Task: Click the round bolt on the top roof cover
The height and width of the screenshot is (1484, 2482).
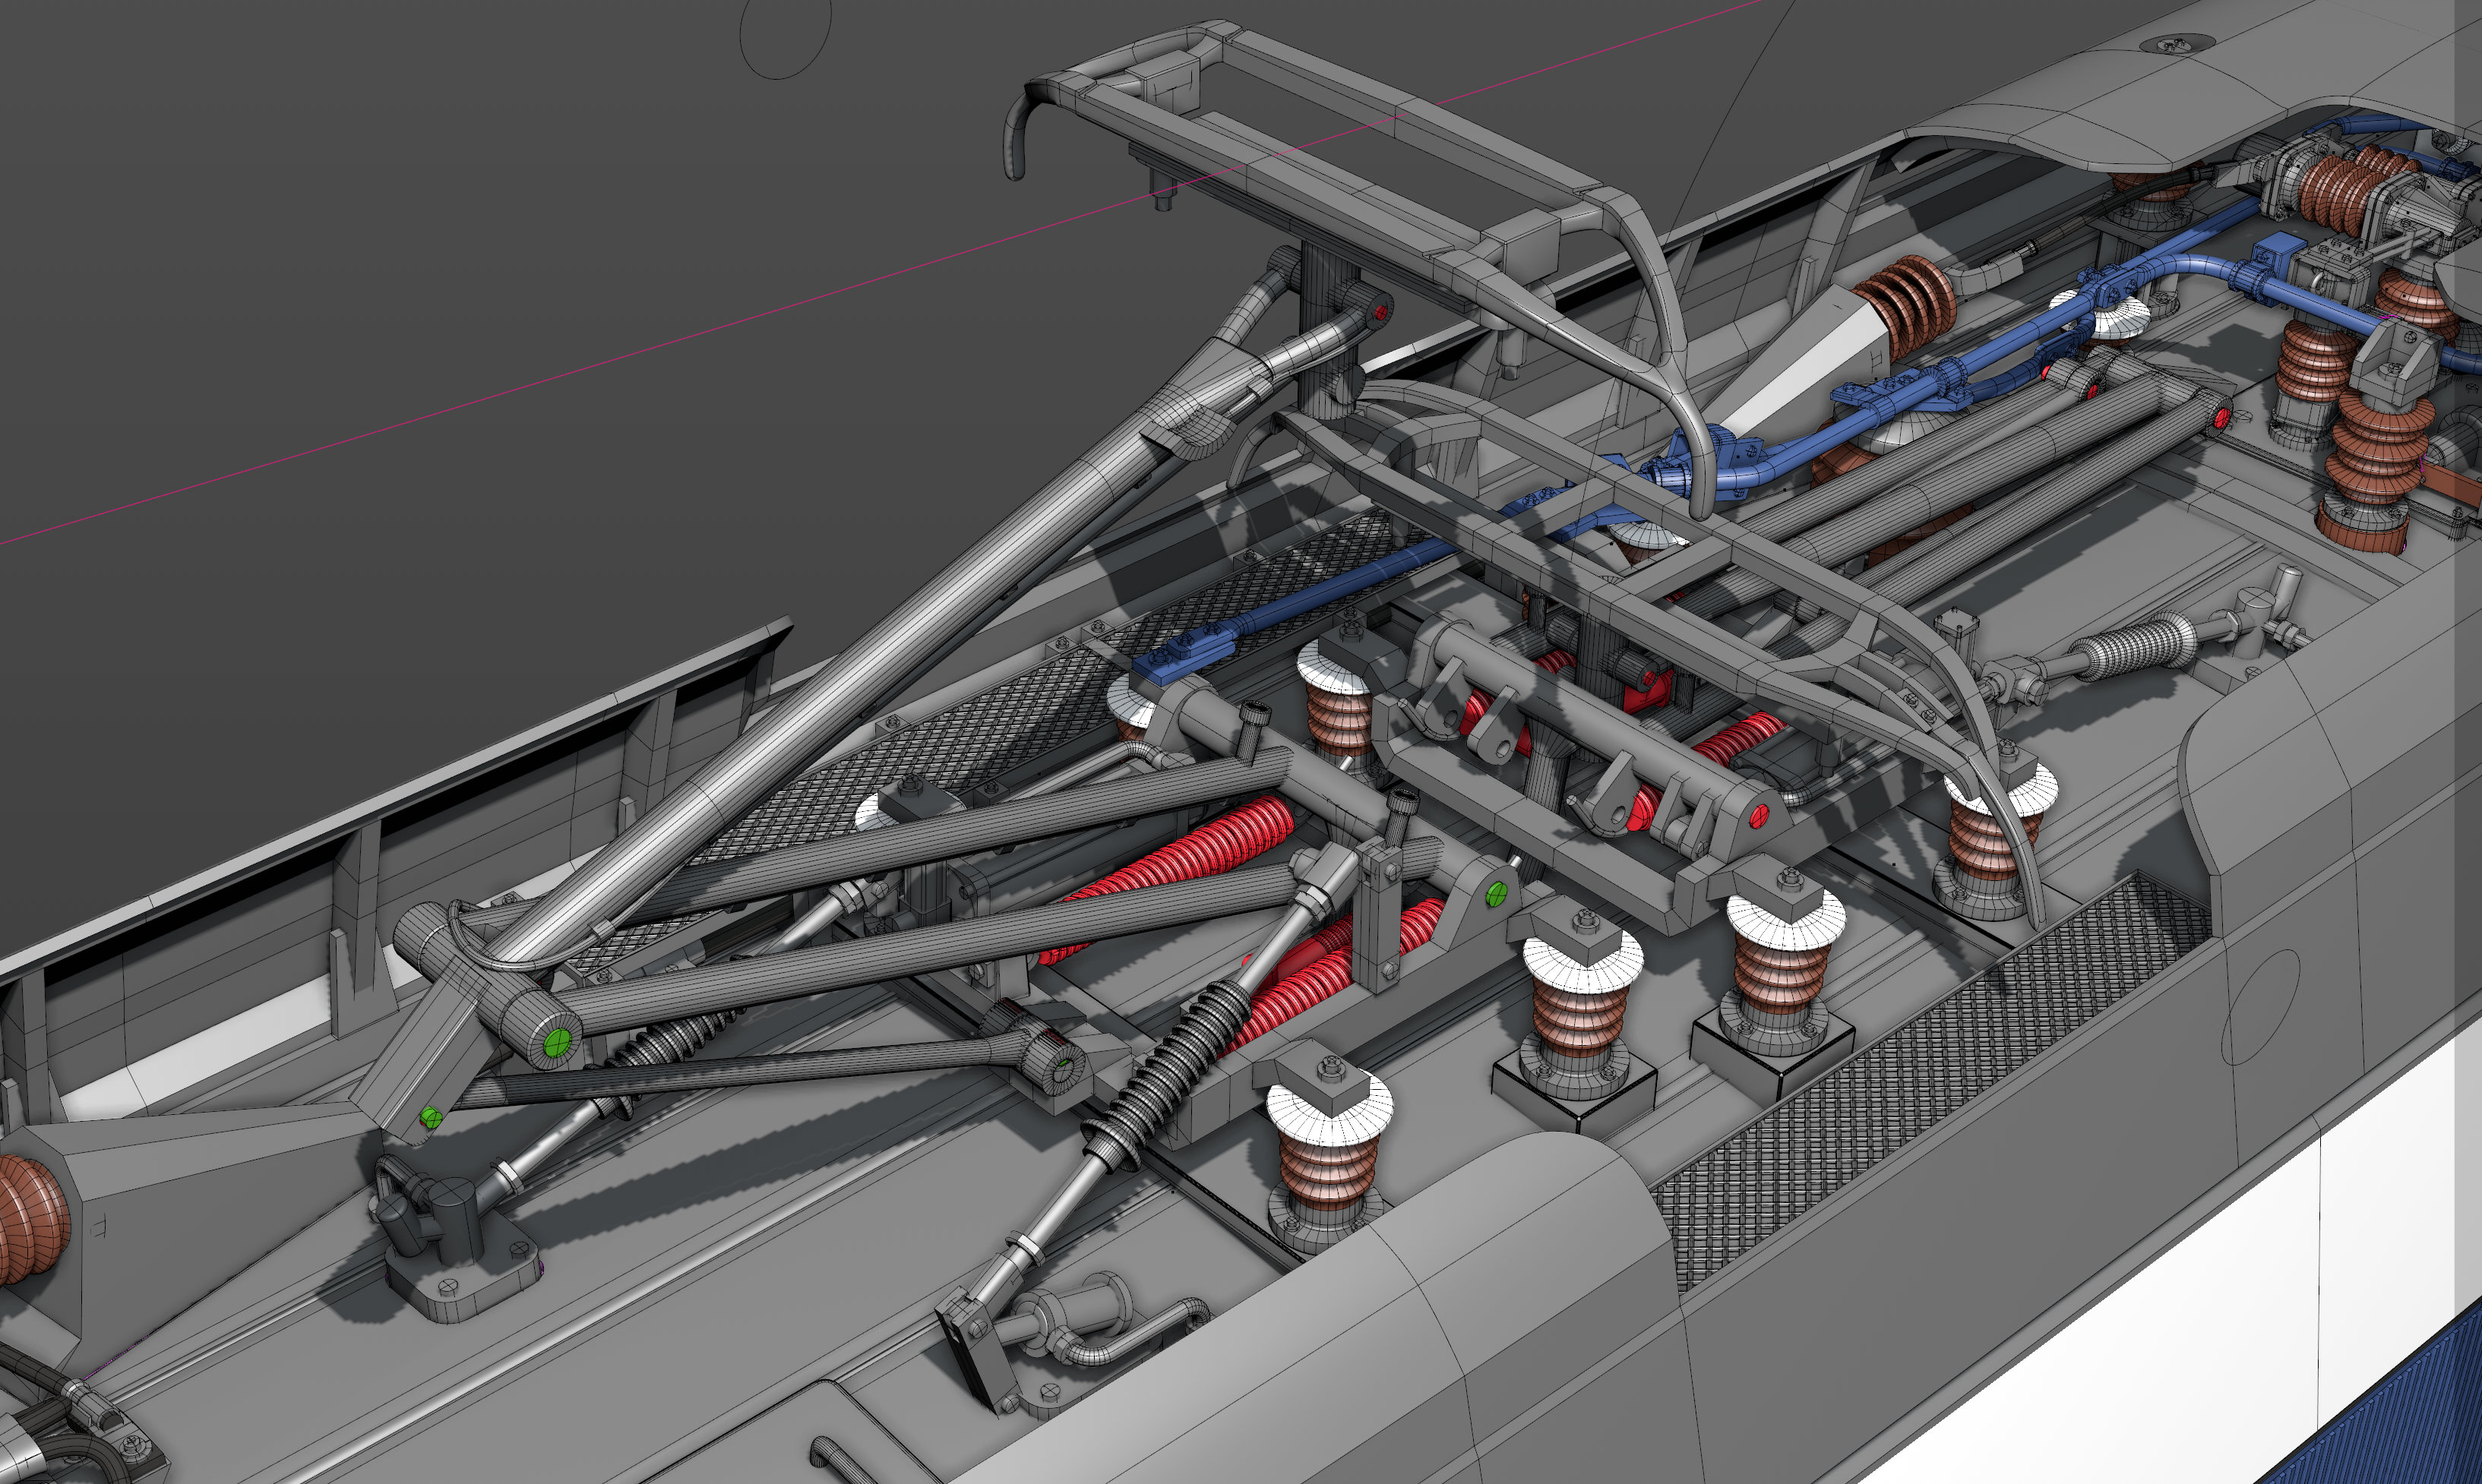Action: pos(2174,44)
